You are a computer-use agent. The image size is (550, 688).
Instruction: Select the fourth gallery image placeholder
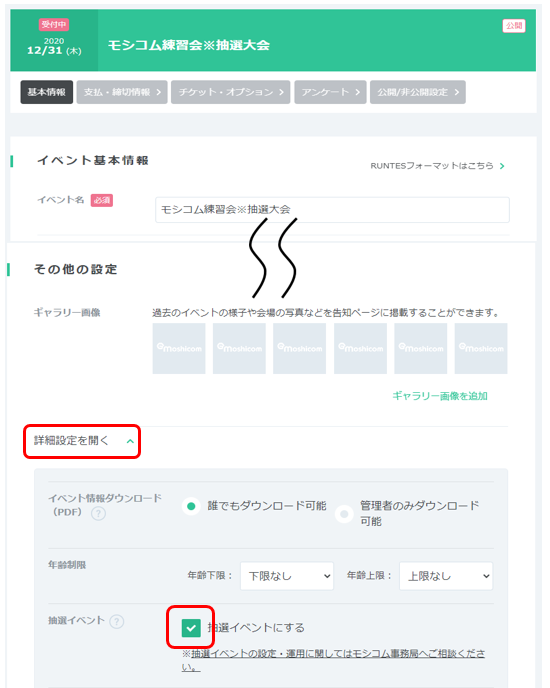(x=360, y=348)
